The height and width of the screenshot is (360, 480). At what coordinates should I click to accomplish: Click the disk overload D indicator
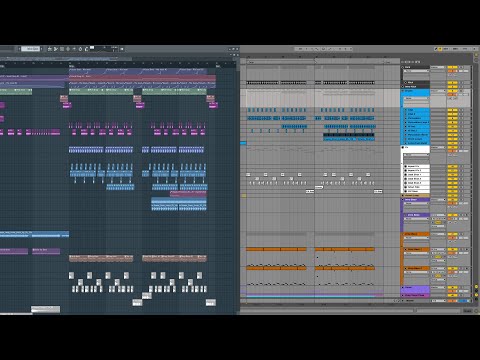click(475, 49)
